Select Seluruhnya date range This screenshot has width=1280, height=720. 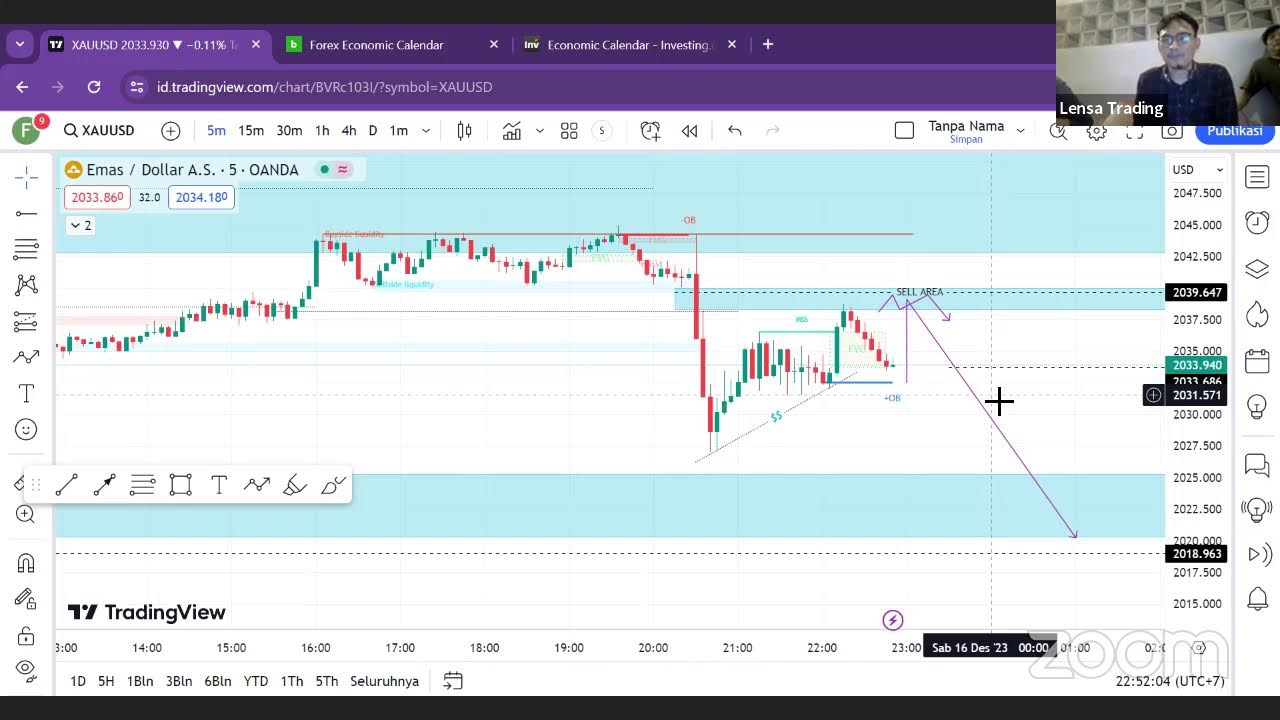point(384,681)
